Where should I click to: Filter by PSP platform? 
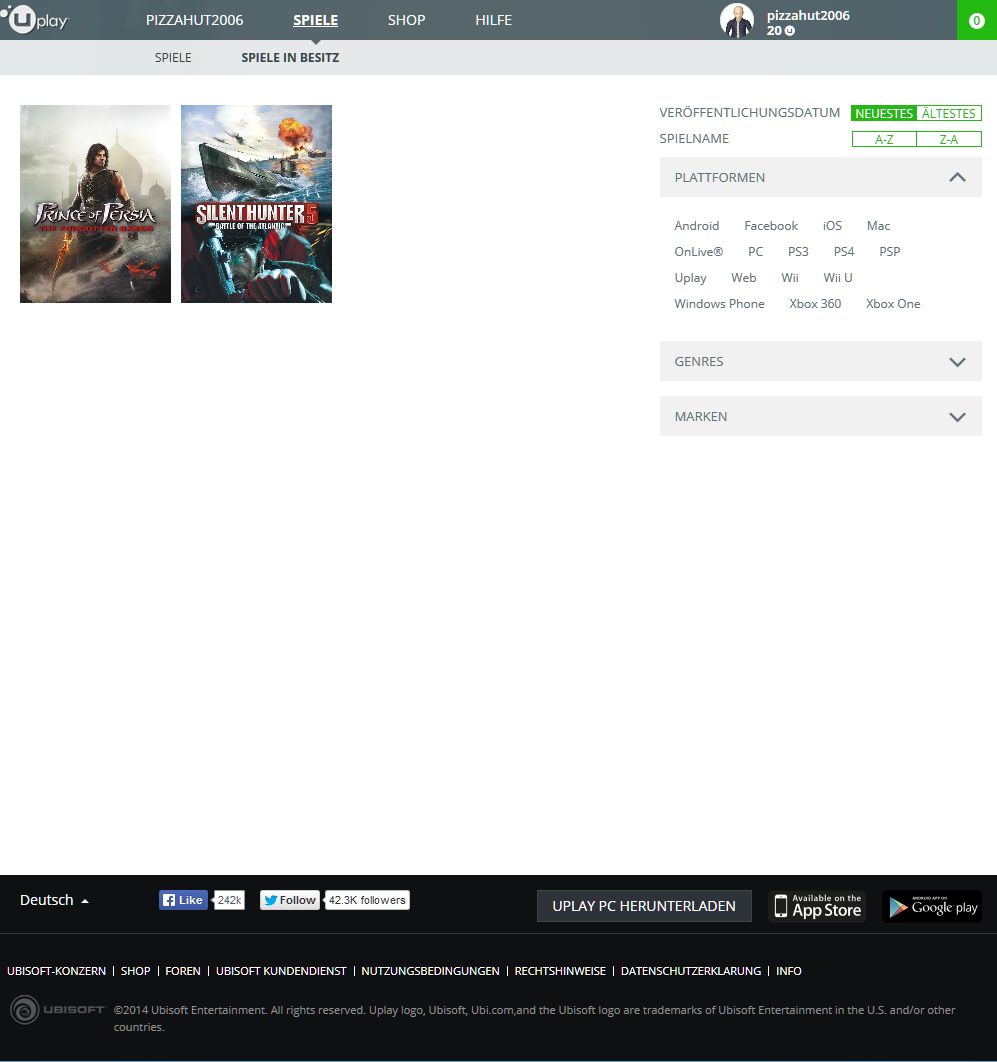[889, 251]
